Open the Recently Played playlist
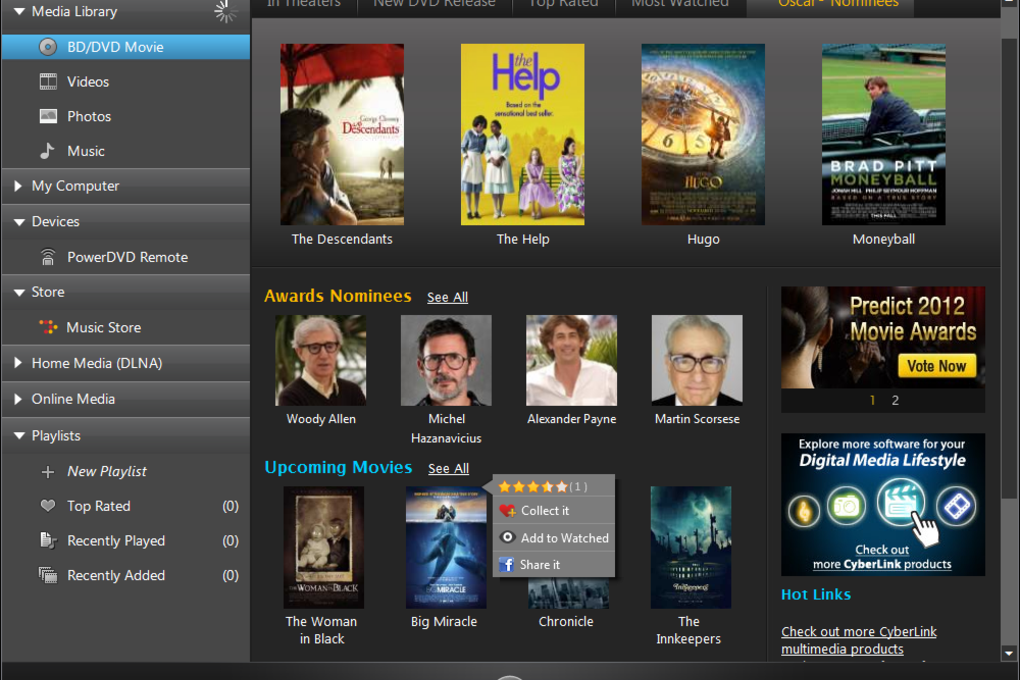 126,540
